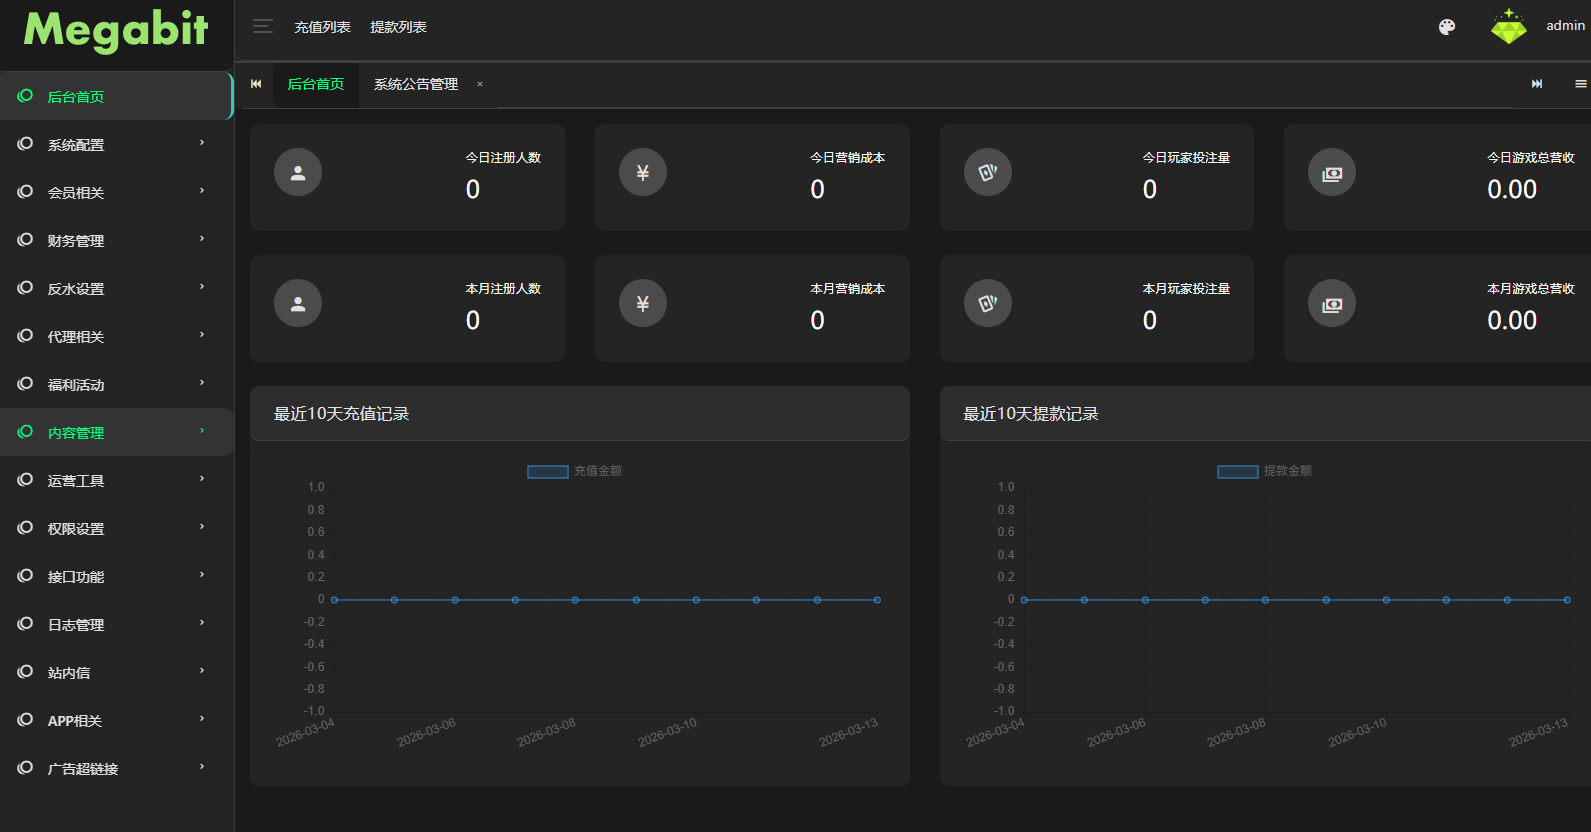
Task: Open the theme color palette icon
Action: (1446, 27)
